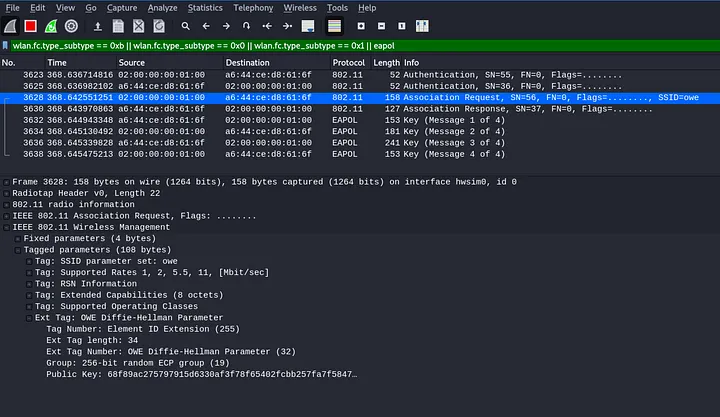Image resolution: width=720 pixels, height=417 pixels.
Task: Start capturing packets with the shark fin icon
Action: coord(10,25)
